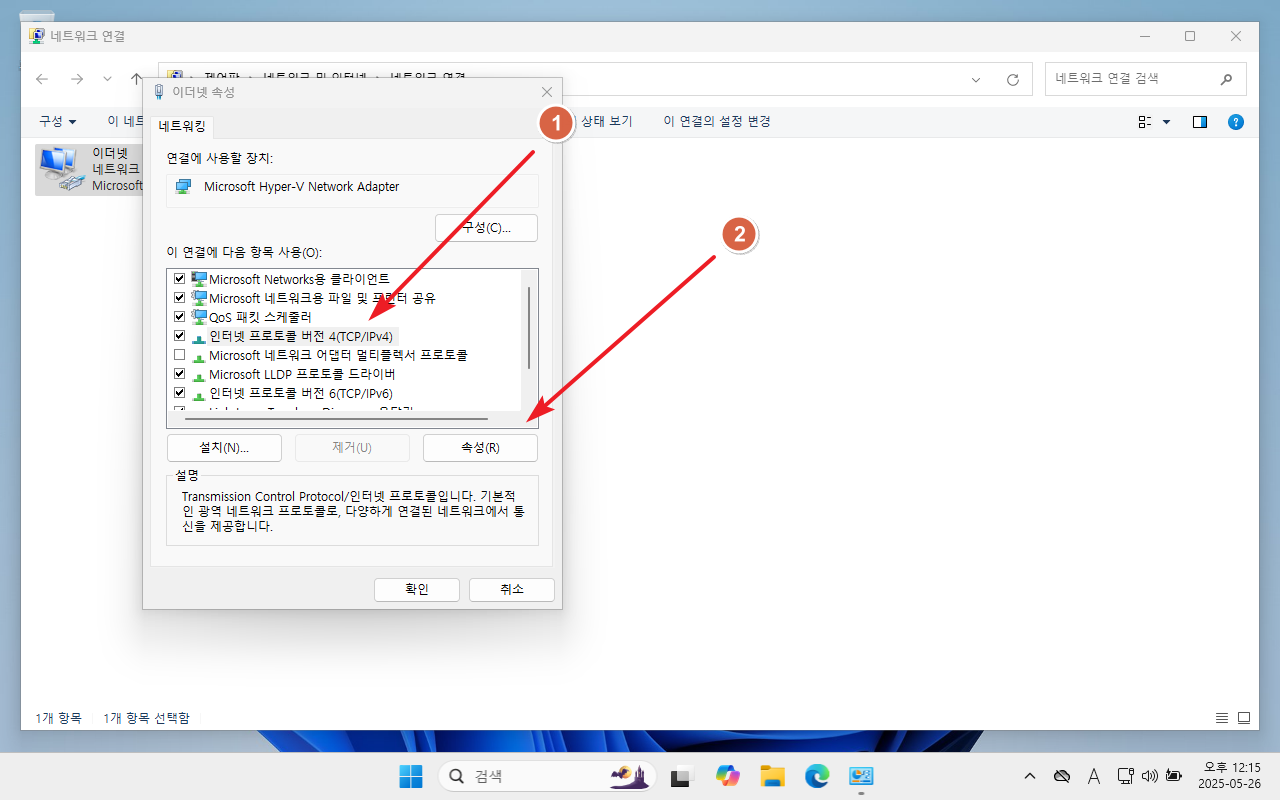
Task: Go up one folder level
Action: (137, 79)
